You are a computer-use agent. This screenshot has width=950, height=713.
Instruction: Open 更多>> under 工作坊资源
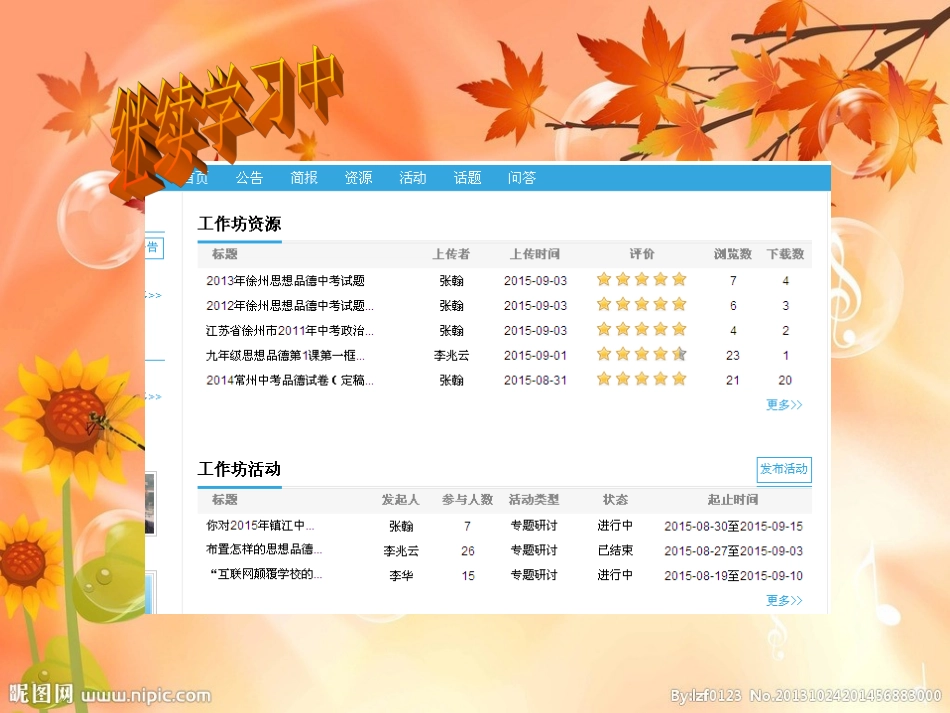784,405
